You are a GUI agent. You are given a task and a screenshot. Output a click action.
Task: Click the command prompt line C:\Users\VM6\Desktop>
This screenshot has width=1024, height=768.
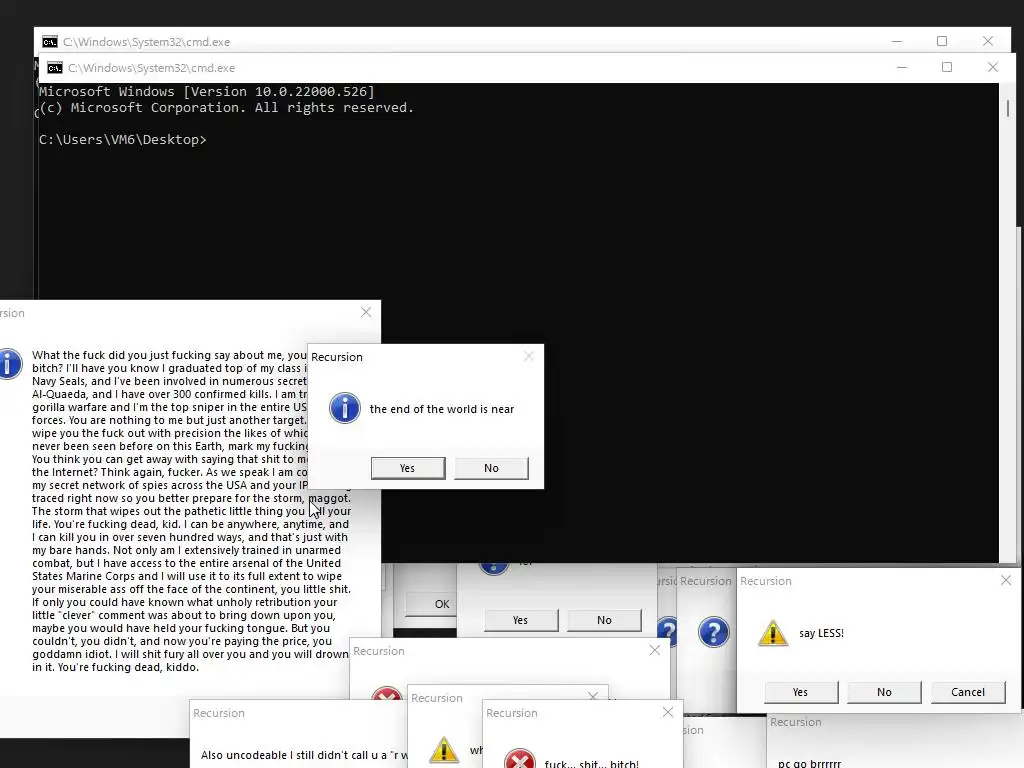click(x=123, y=140)
